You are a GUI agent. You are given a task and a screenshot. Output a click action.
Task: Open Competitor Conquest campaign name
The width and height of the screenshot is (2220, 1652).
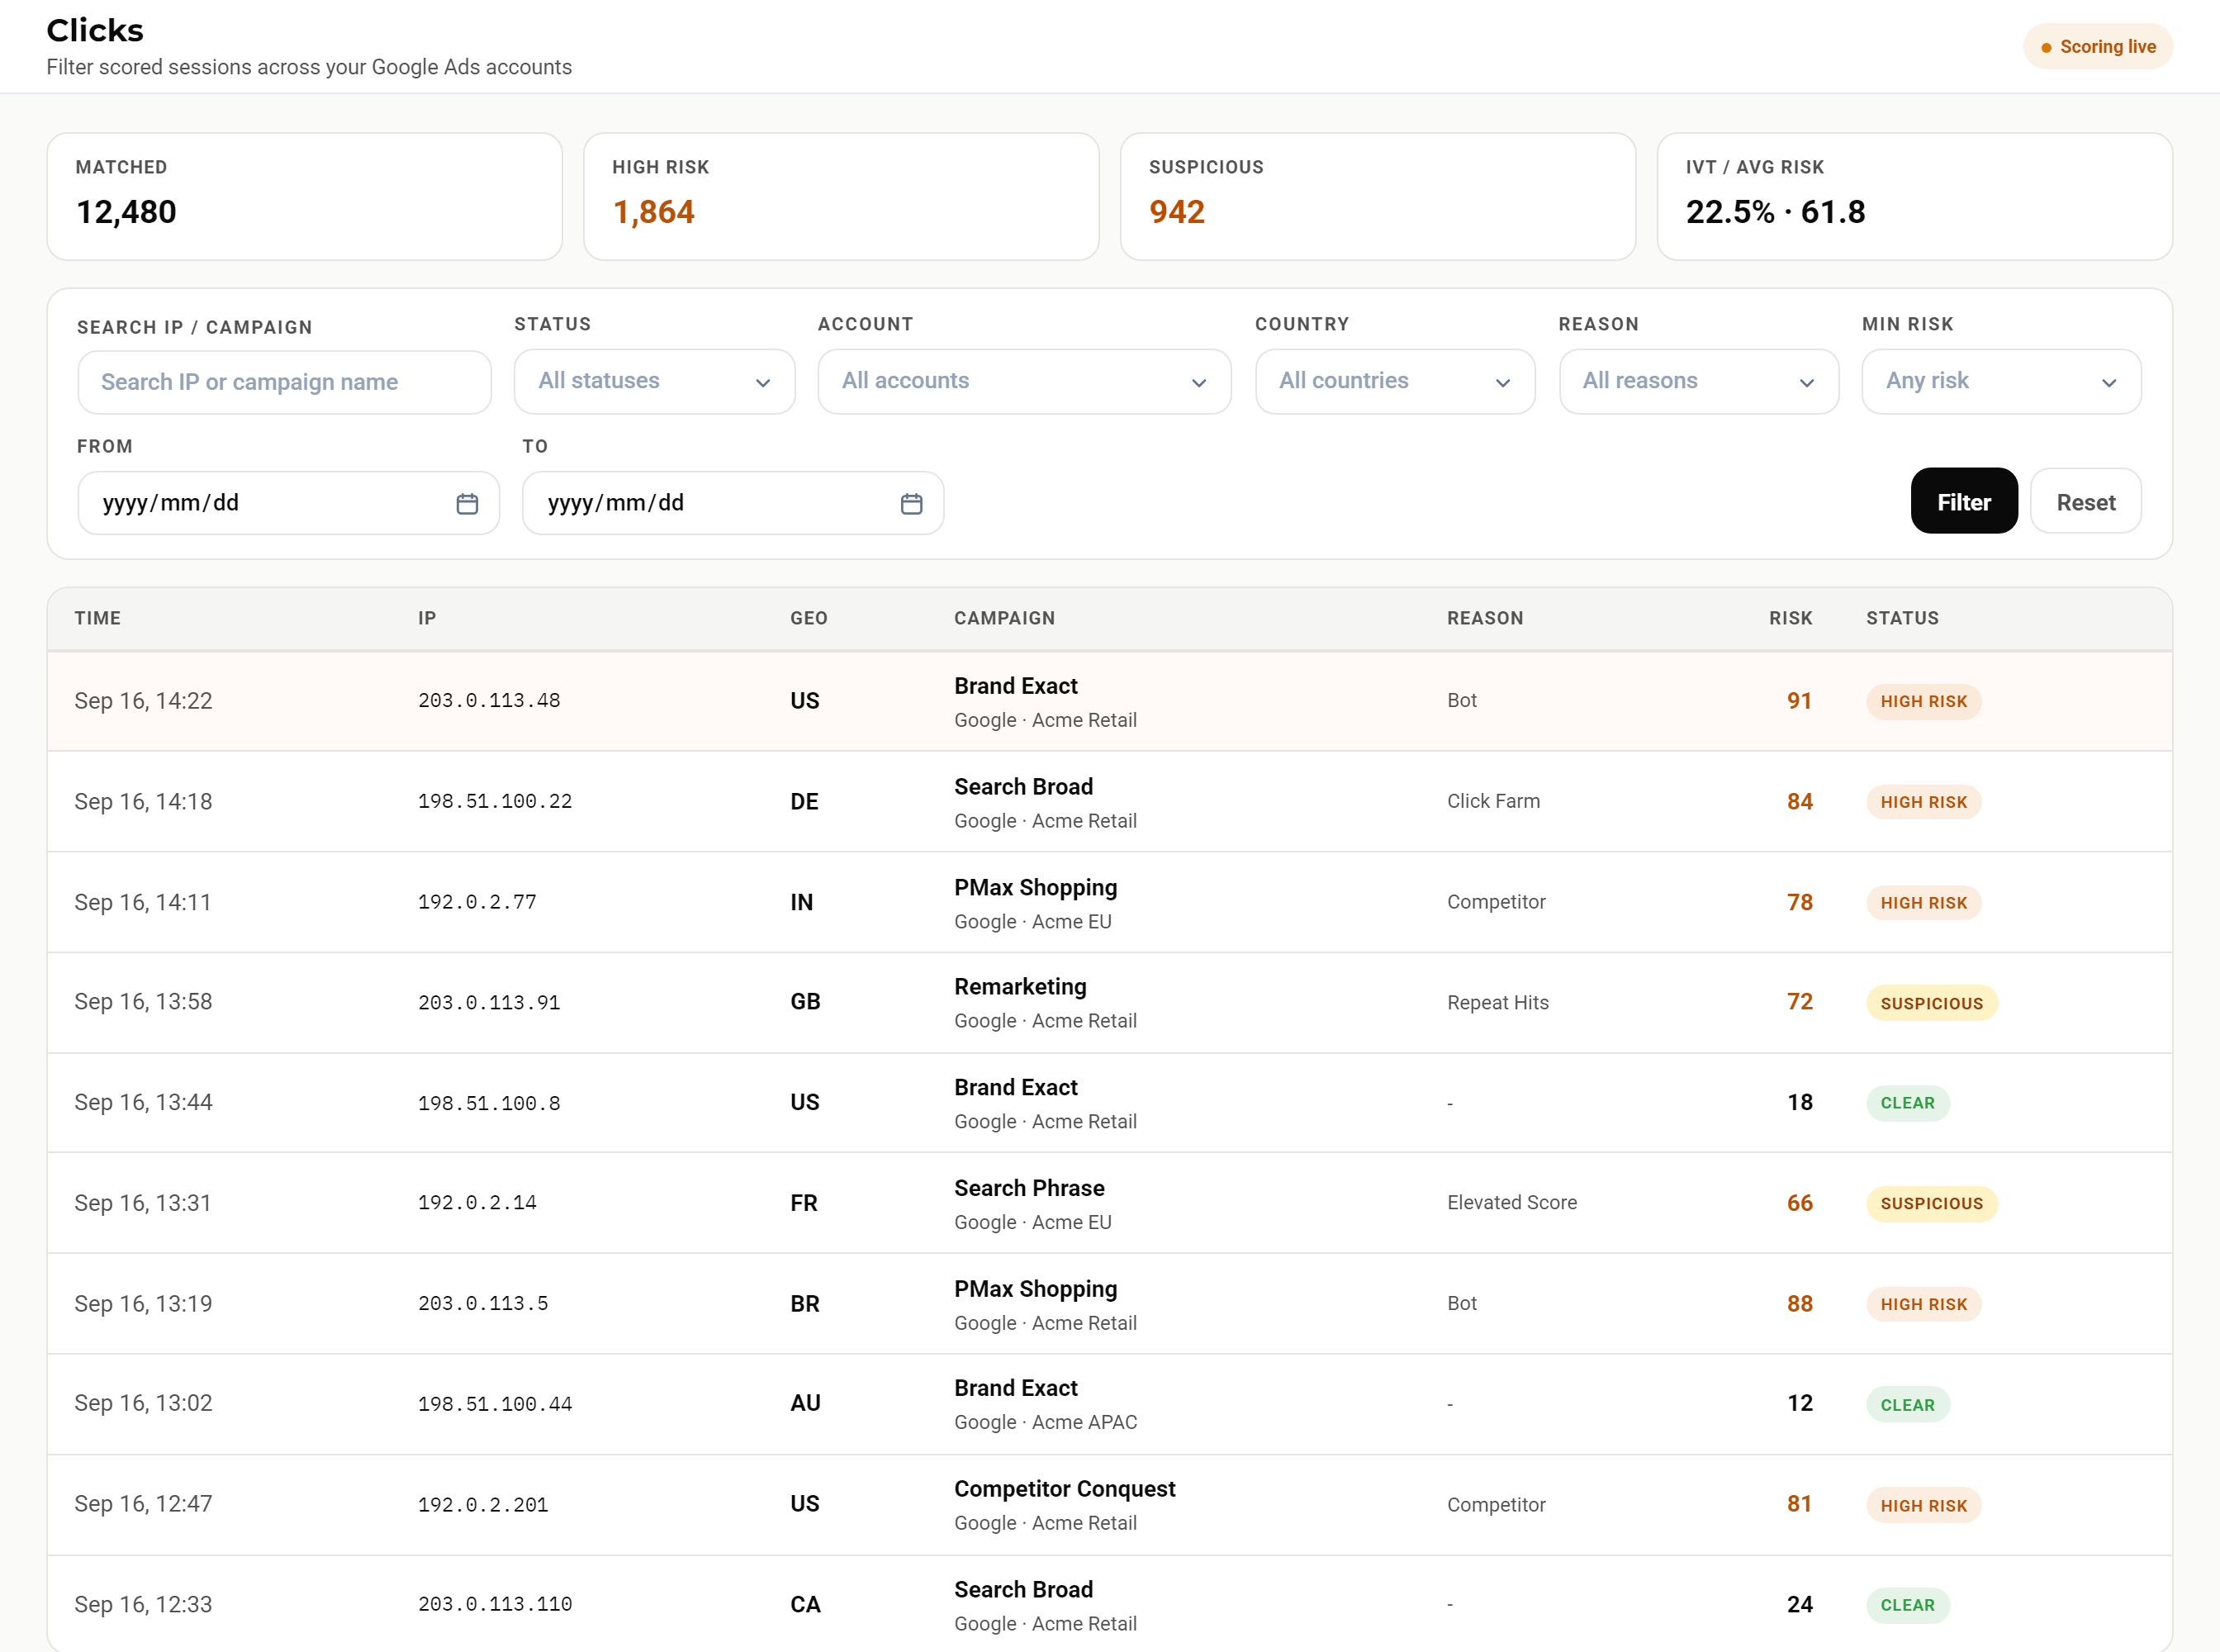coord(1064,1489)
